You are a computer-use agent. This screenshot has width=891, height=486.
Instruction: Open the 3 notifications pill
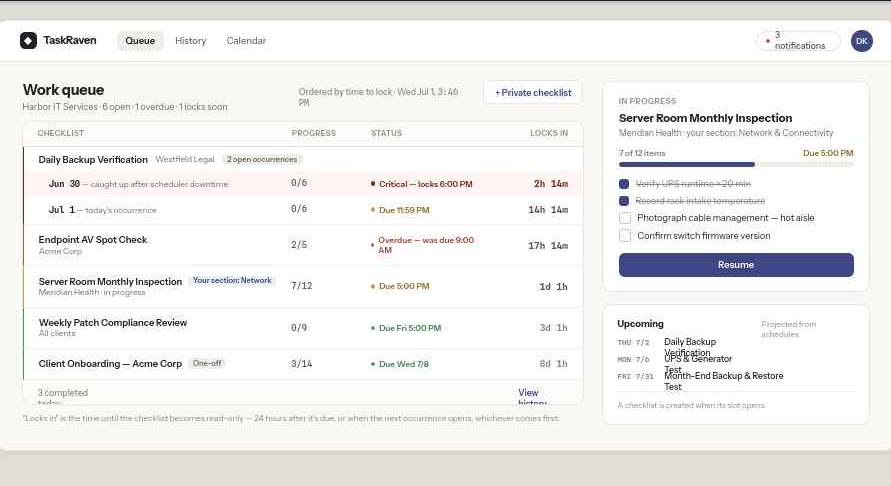798,41
